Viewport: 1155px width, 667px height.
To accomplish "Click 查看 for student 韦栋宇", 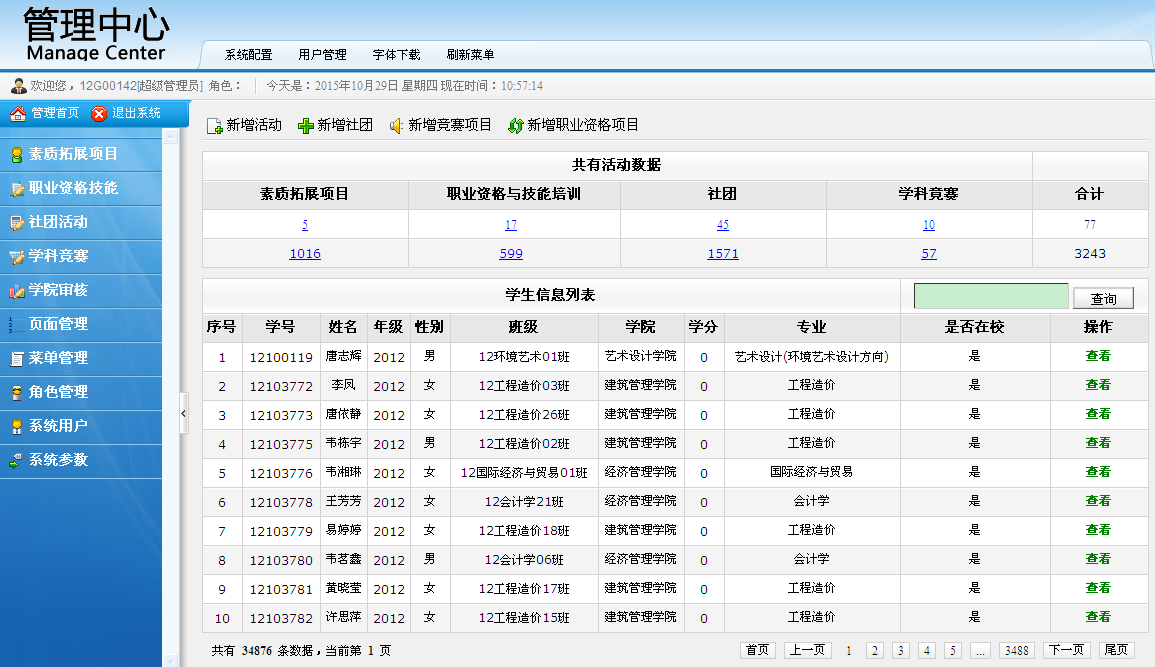I will click(1098, 443).
